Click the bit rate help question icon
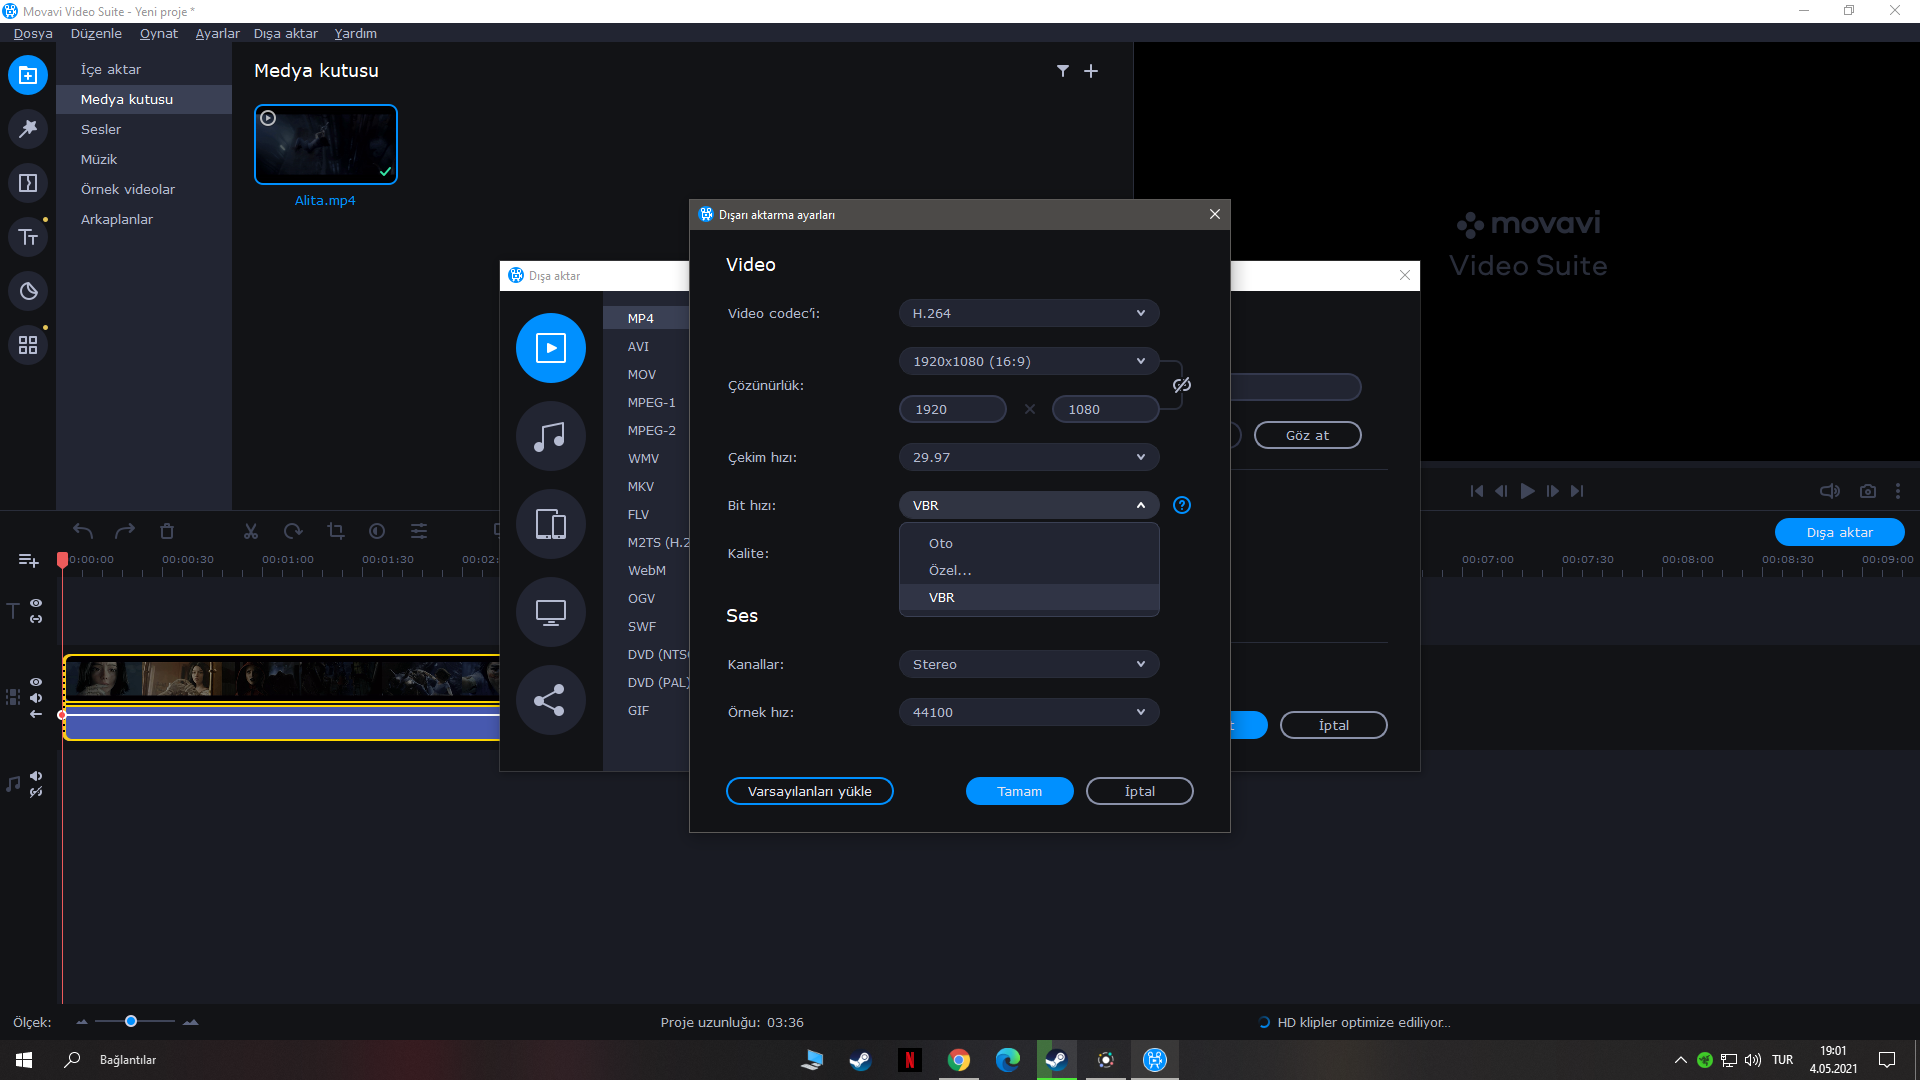 (1182, 505)
